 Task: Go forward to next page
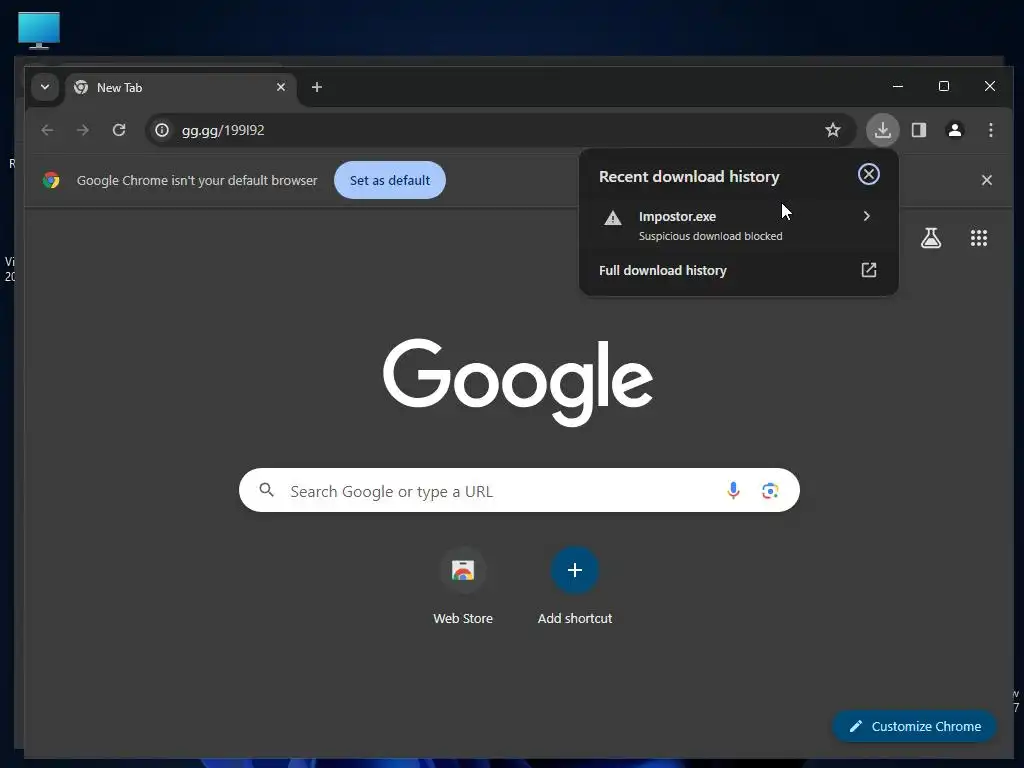82,130
